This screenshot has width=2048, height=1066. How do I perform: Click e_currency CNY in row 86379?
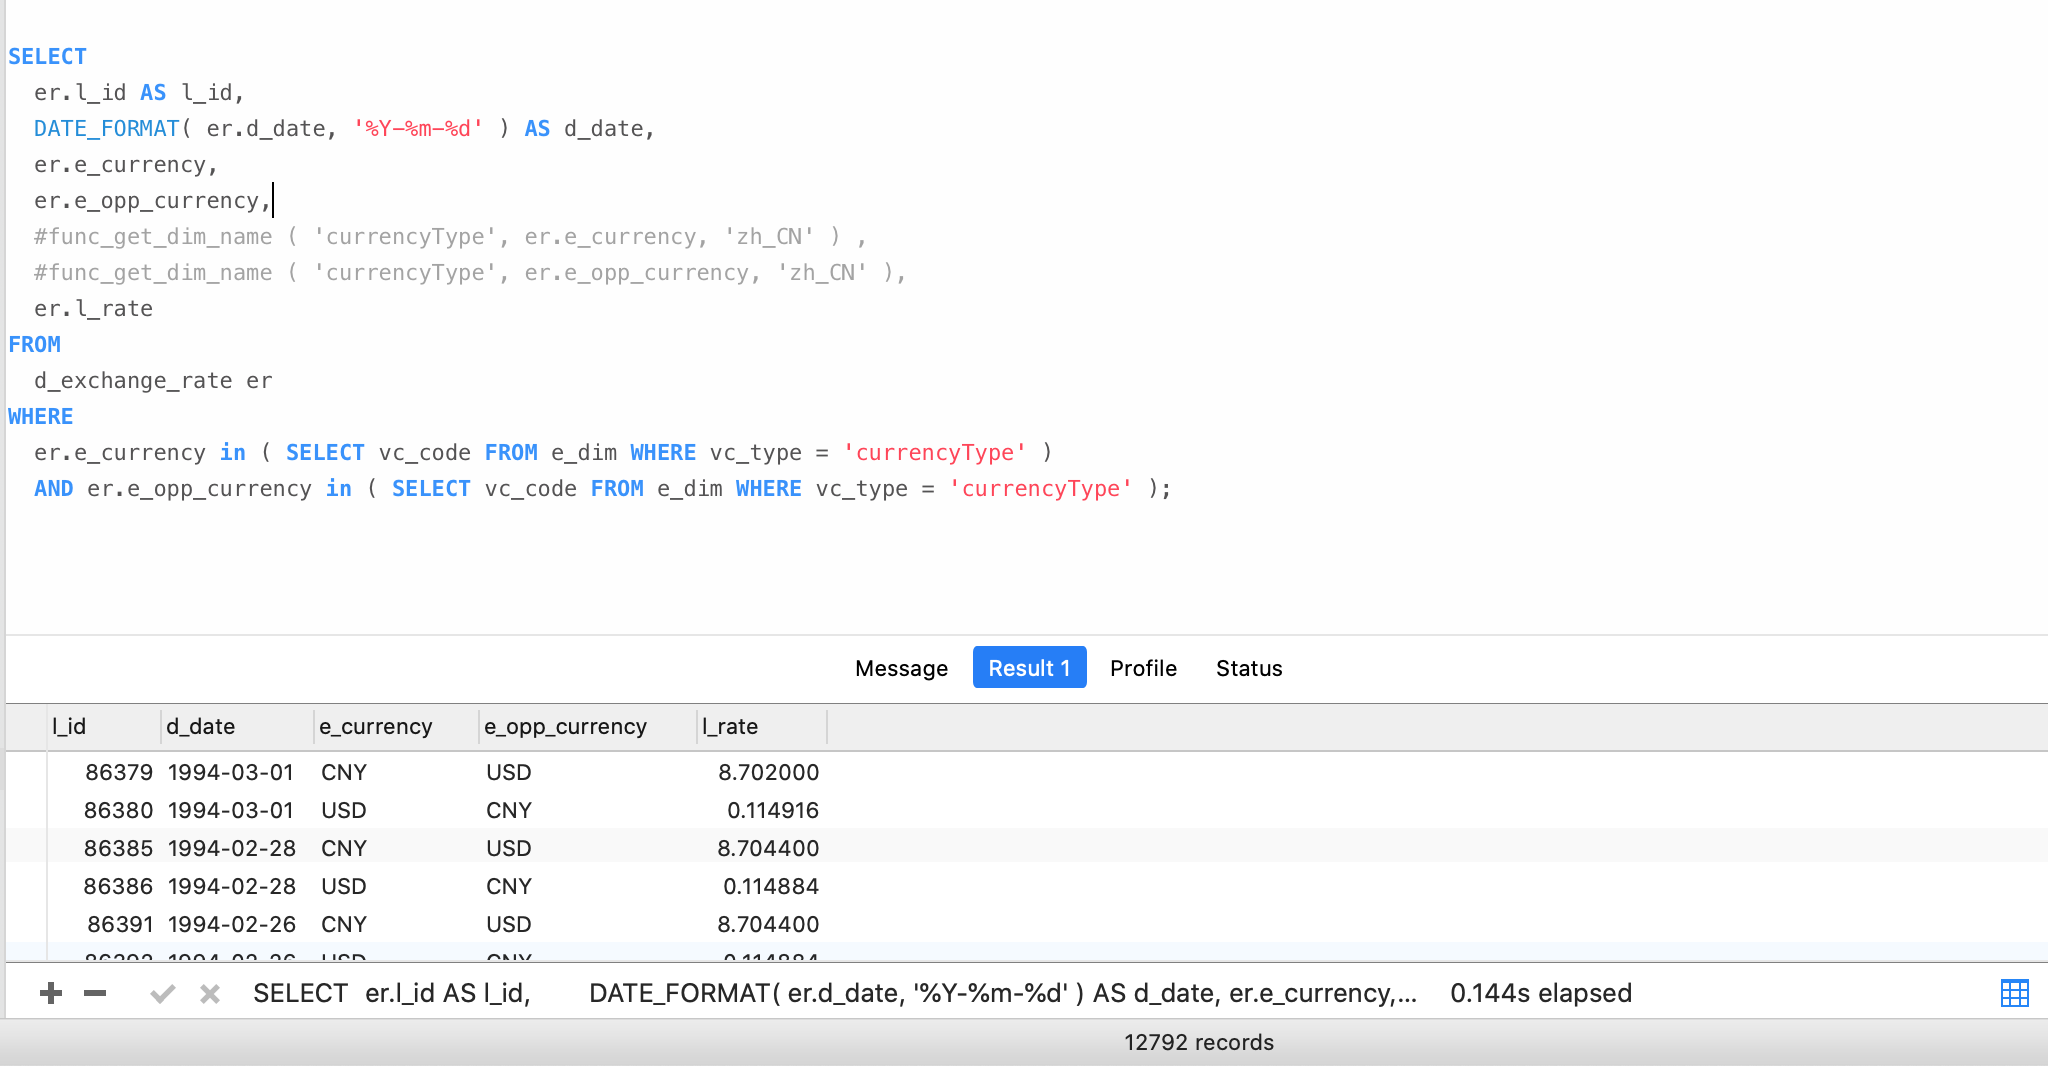point(344,772)
